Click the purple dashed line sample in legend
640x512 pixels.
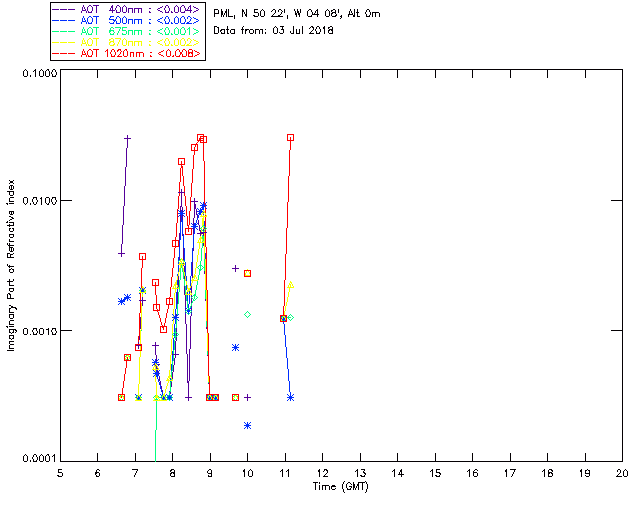point(64,9)
